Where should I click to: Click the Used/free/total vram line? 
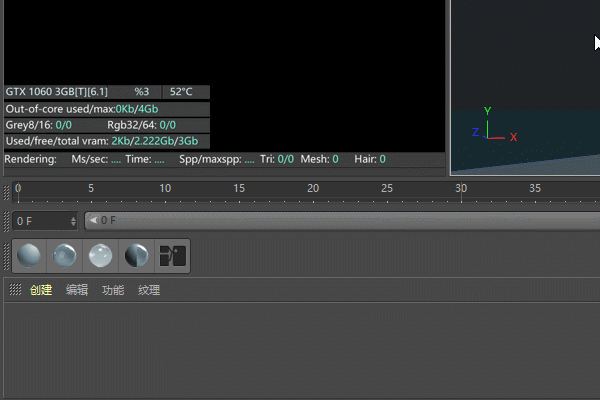tap(102, 141)
